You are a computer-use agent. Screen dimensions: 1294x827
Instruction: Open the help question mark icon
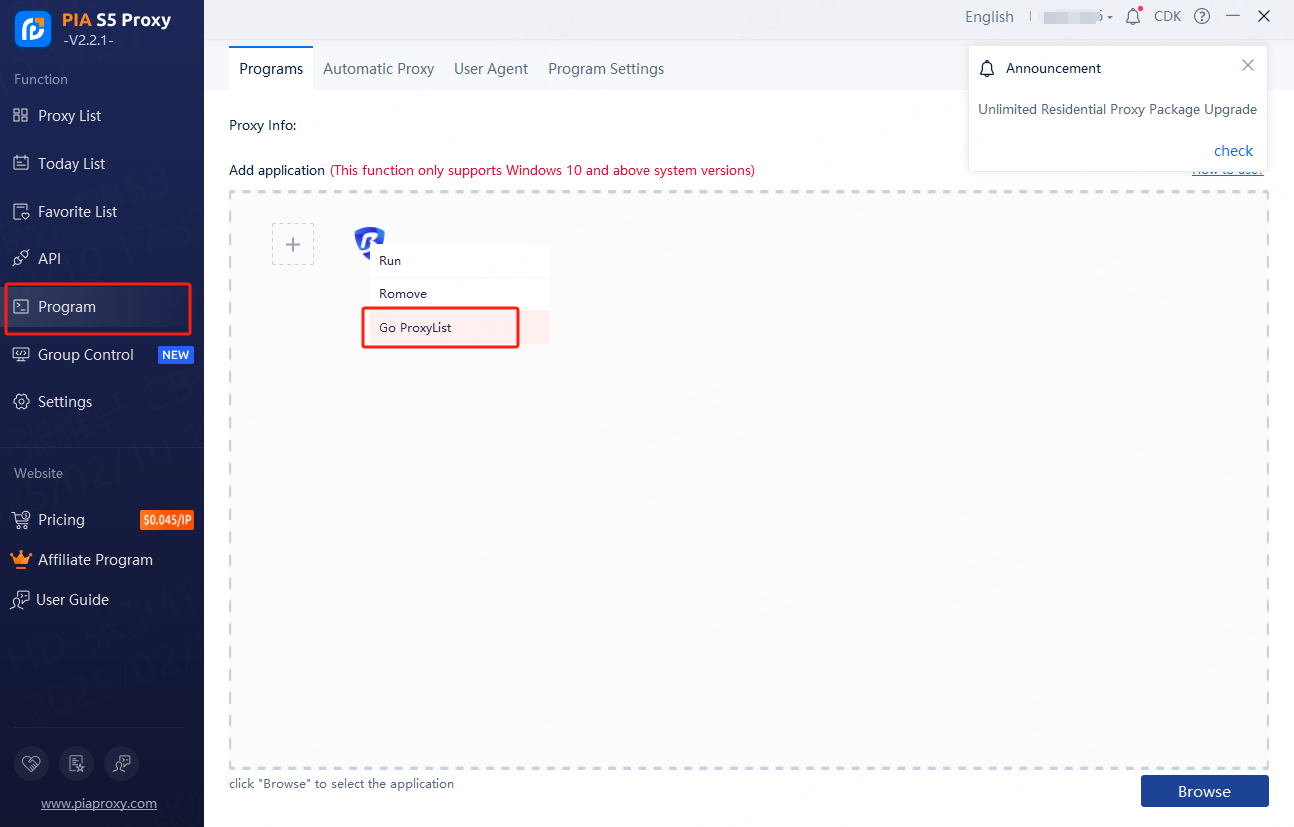click(x=1202, y=17)
